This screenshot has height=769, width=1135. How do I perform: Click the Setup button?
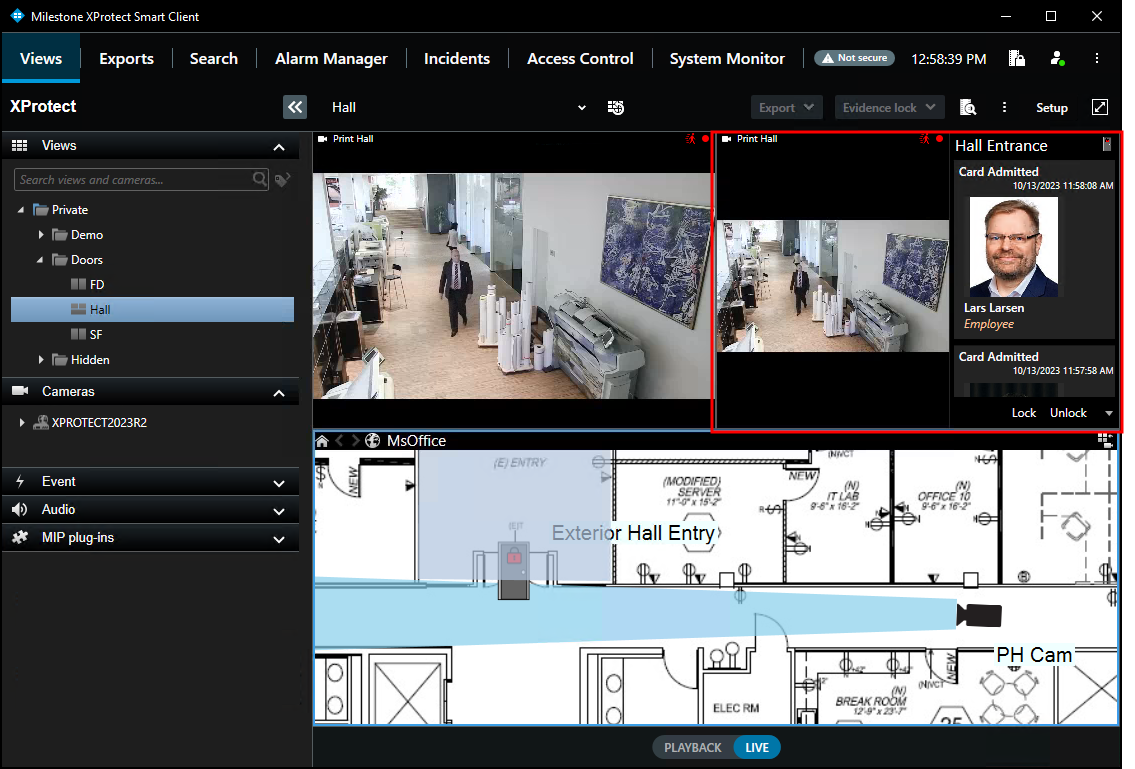coord(1051,107)
